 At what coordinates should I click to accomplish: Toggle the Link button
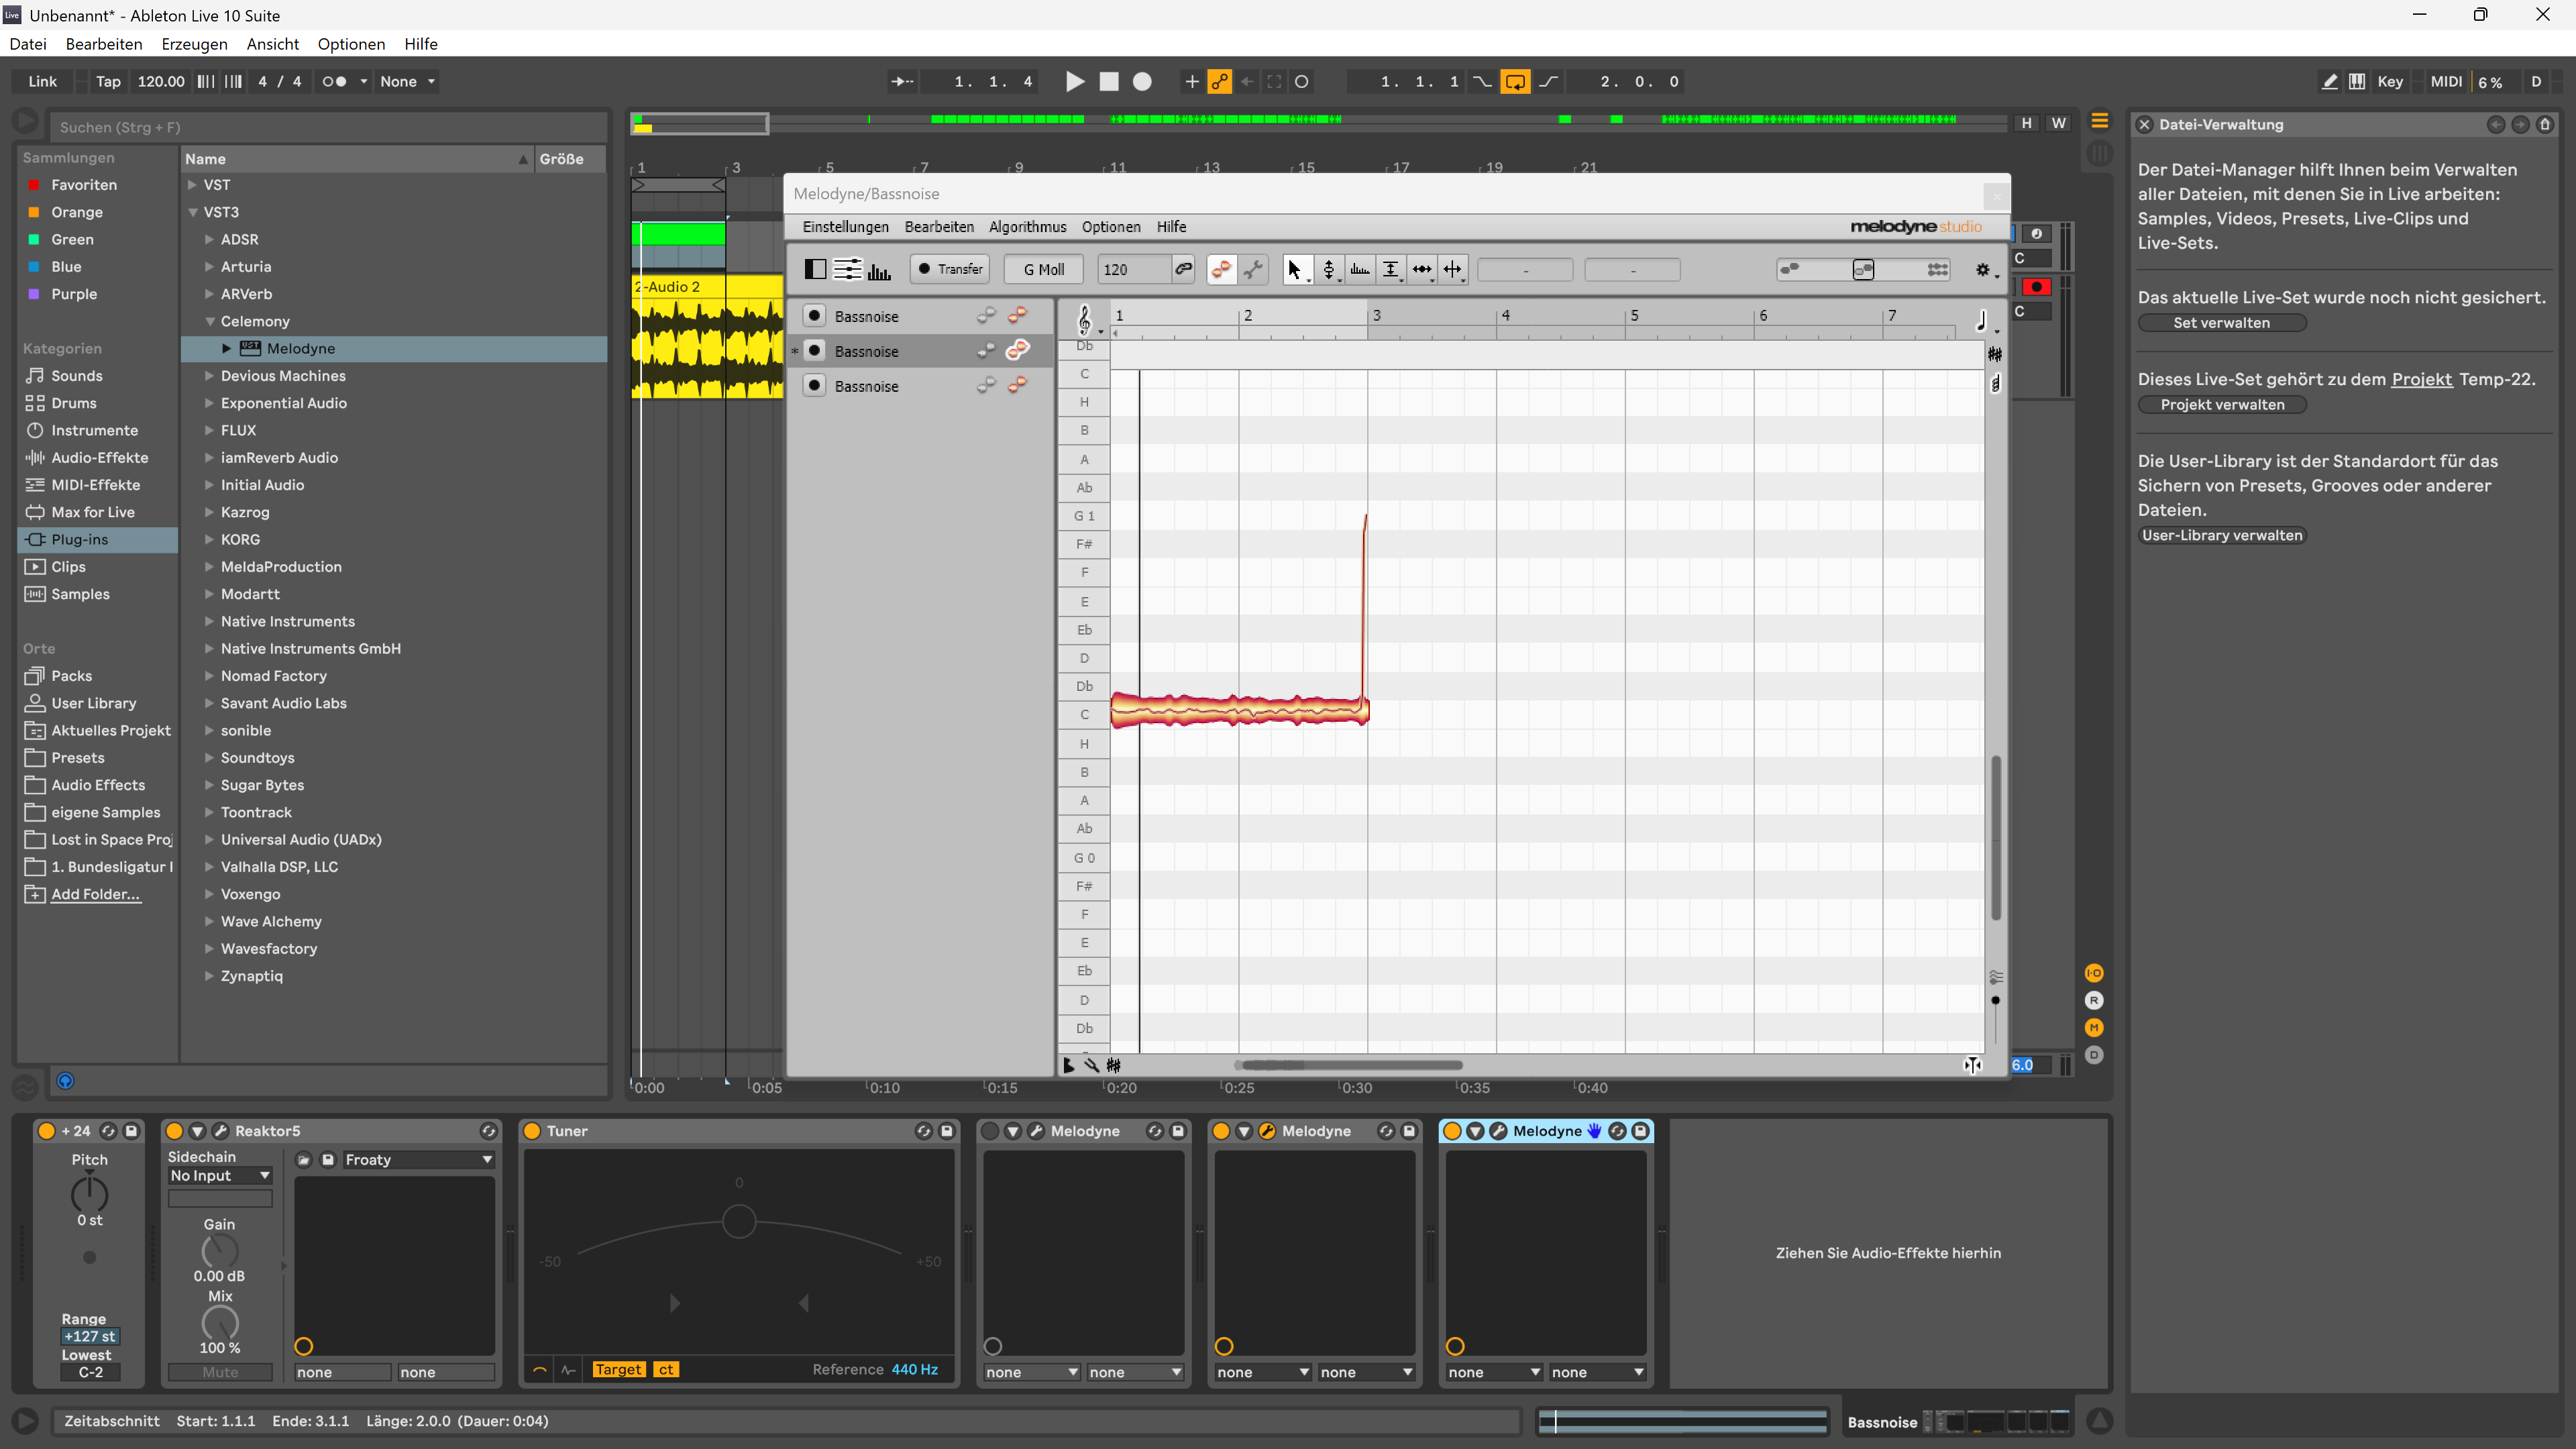pos(42,82)
